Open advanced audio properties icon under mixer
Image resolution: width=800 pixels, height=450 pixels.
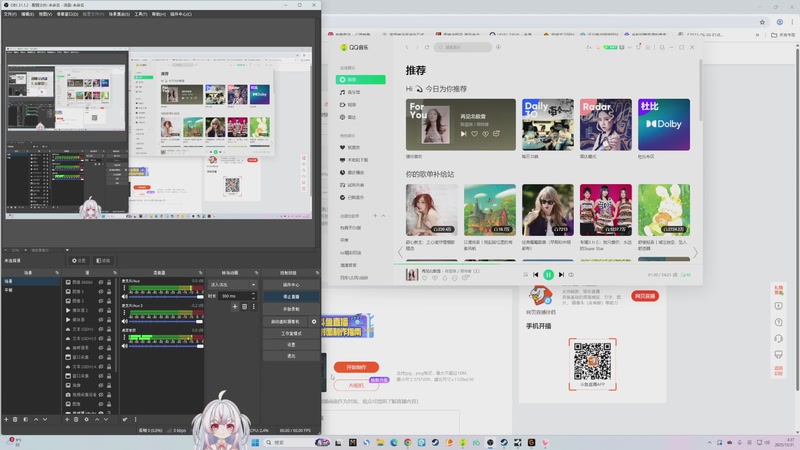click(125, 419)
